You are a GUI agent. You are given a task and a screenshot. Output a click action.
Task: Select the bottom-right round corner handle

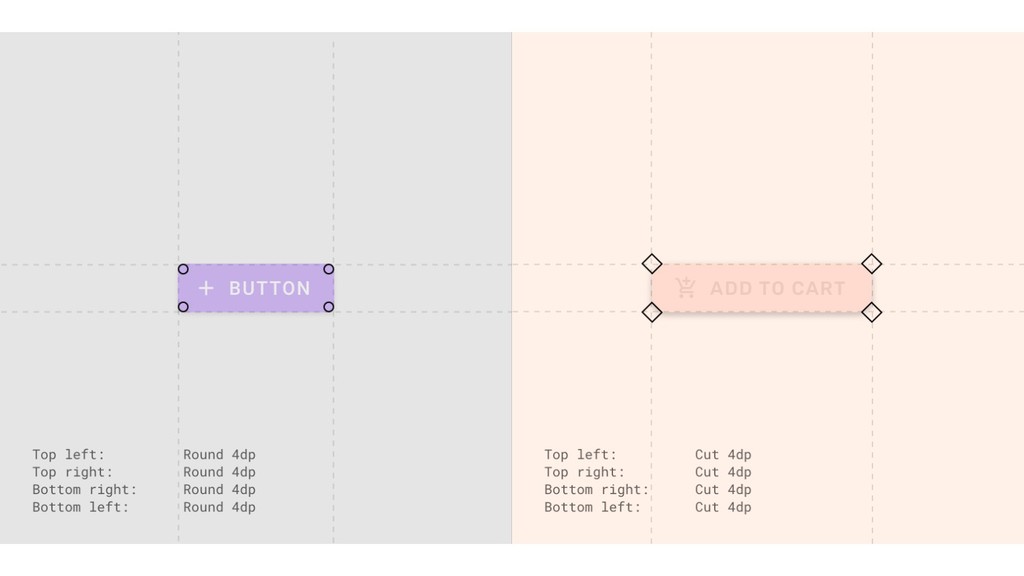(x=328, y=307)
